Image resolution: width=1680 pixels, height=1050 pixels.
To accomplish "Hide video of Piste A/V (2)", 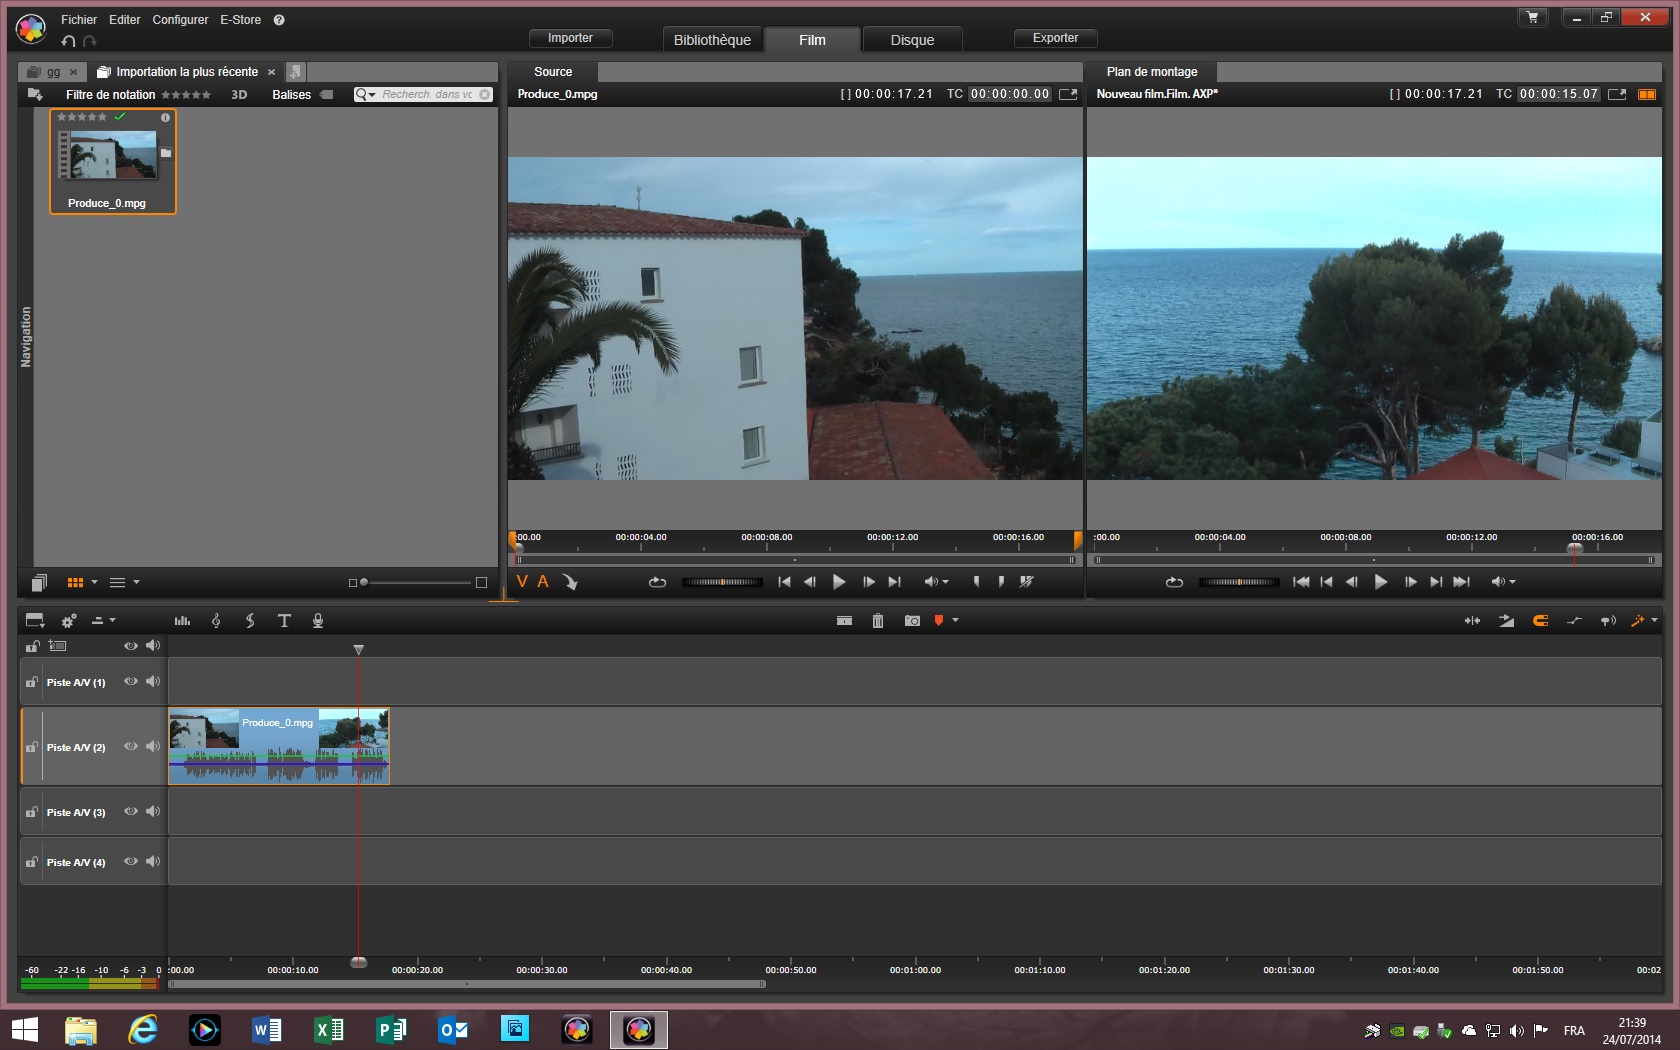I will tap(130, 747).
